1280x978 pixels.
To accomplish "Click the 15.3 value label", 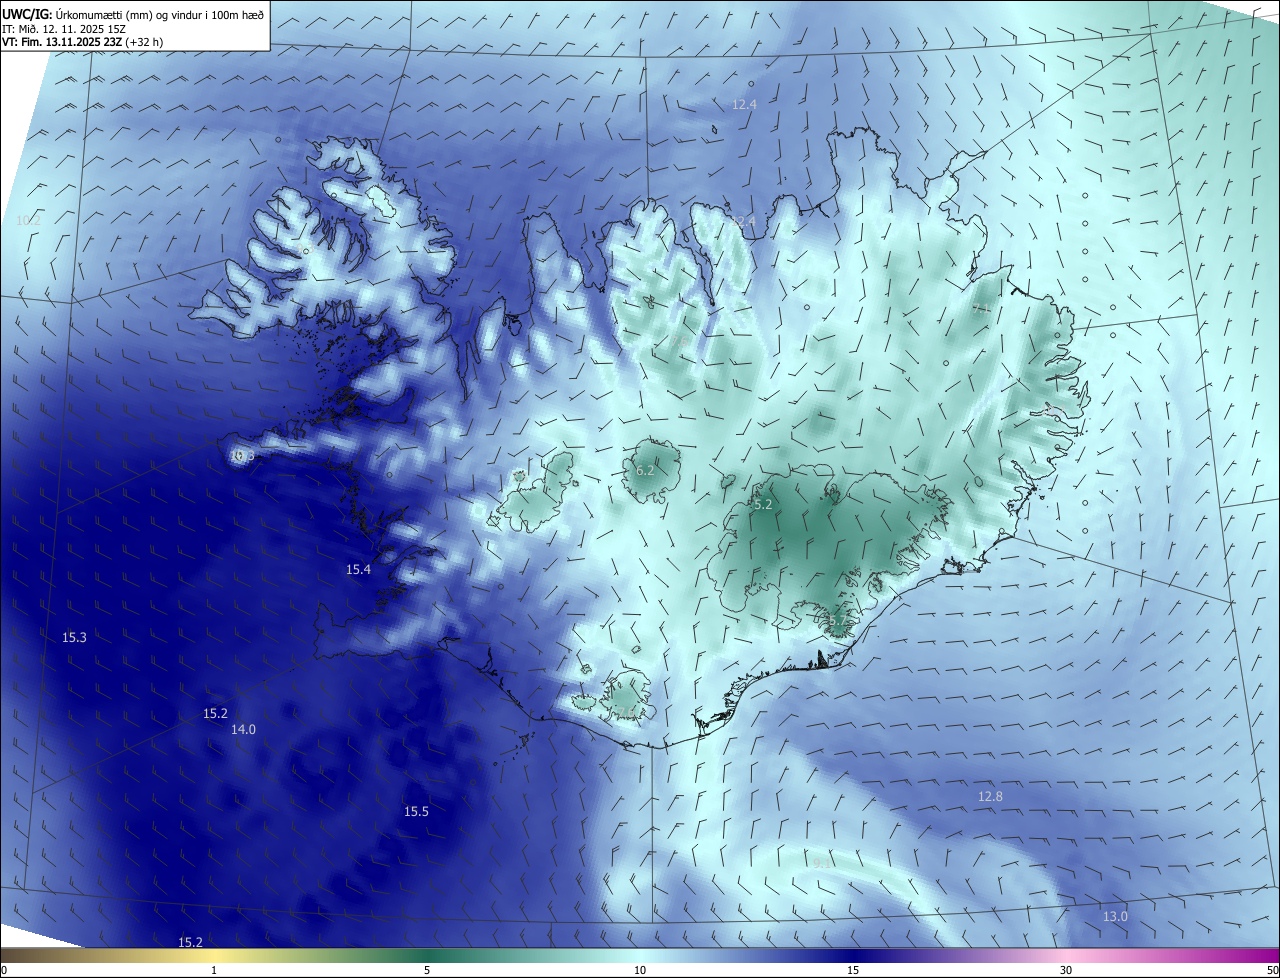I will click(x=74, y=637).
